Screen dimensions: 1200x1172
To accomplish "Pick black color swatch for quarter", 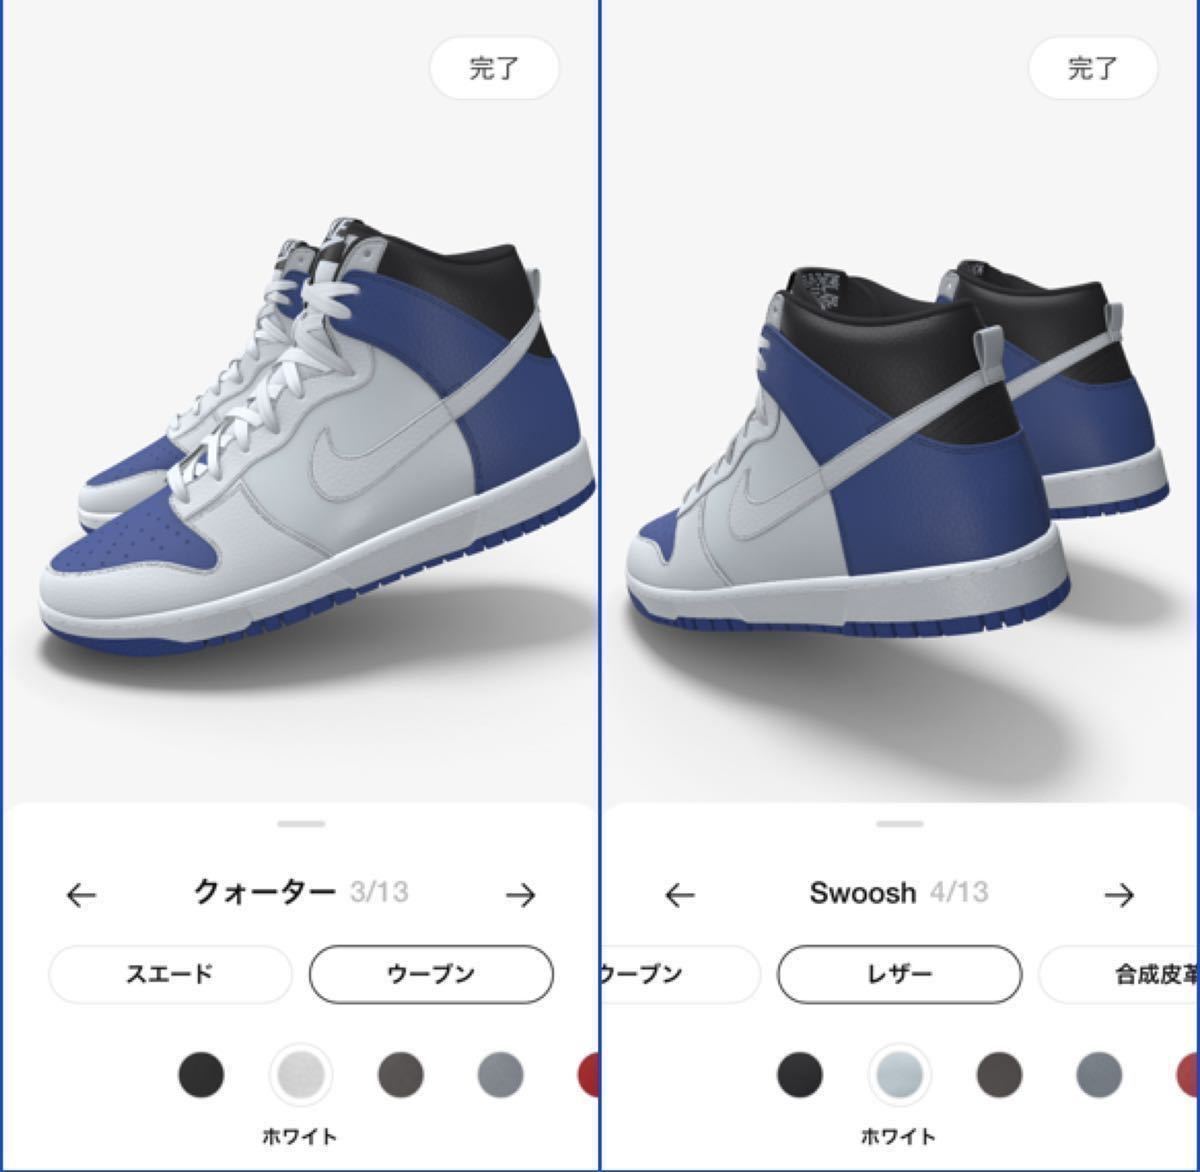I will pyautogui.click(x=202, y=1076).
